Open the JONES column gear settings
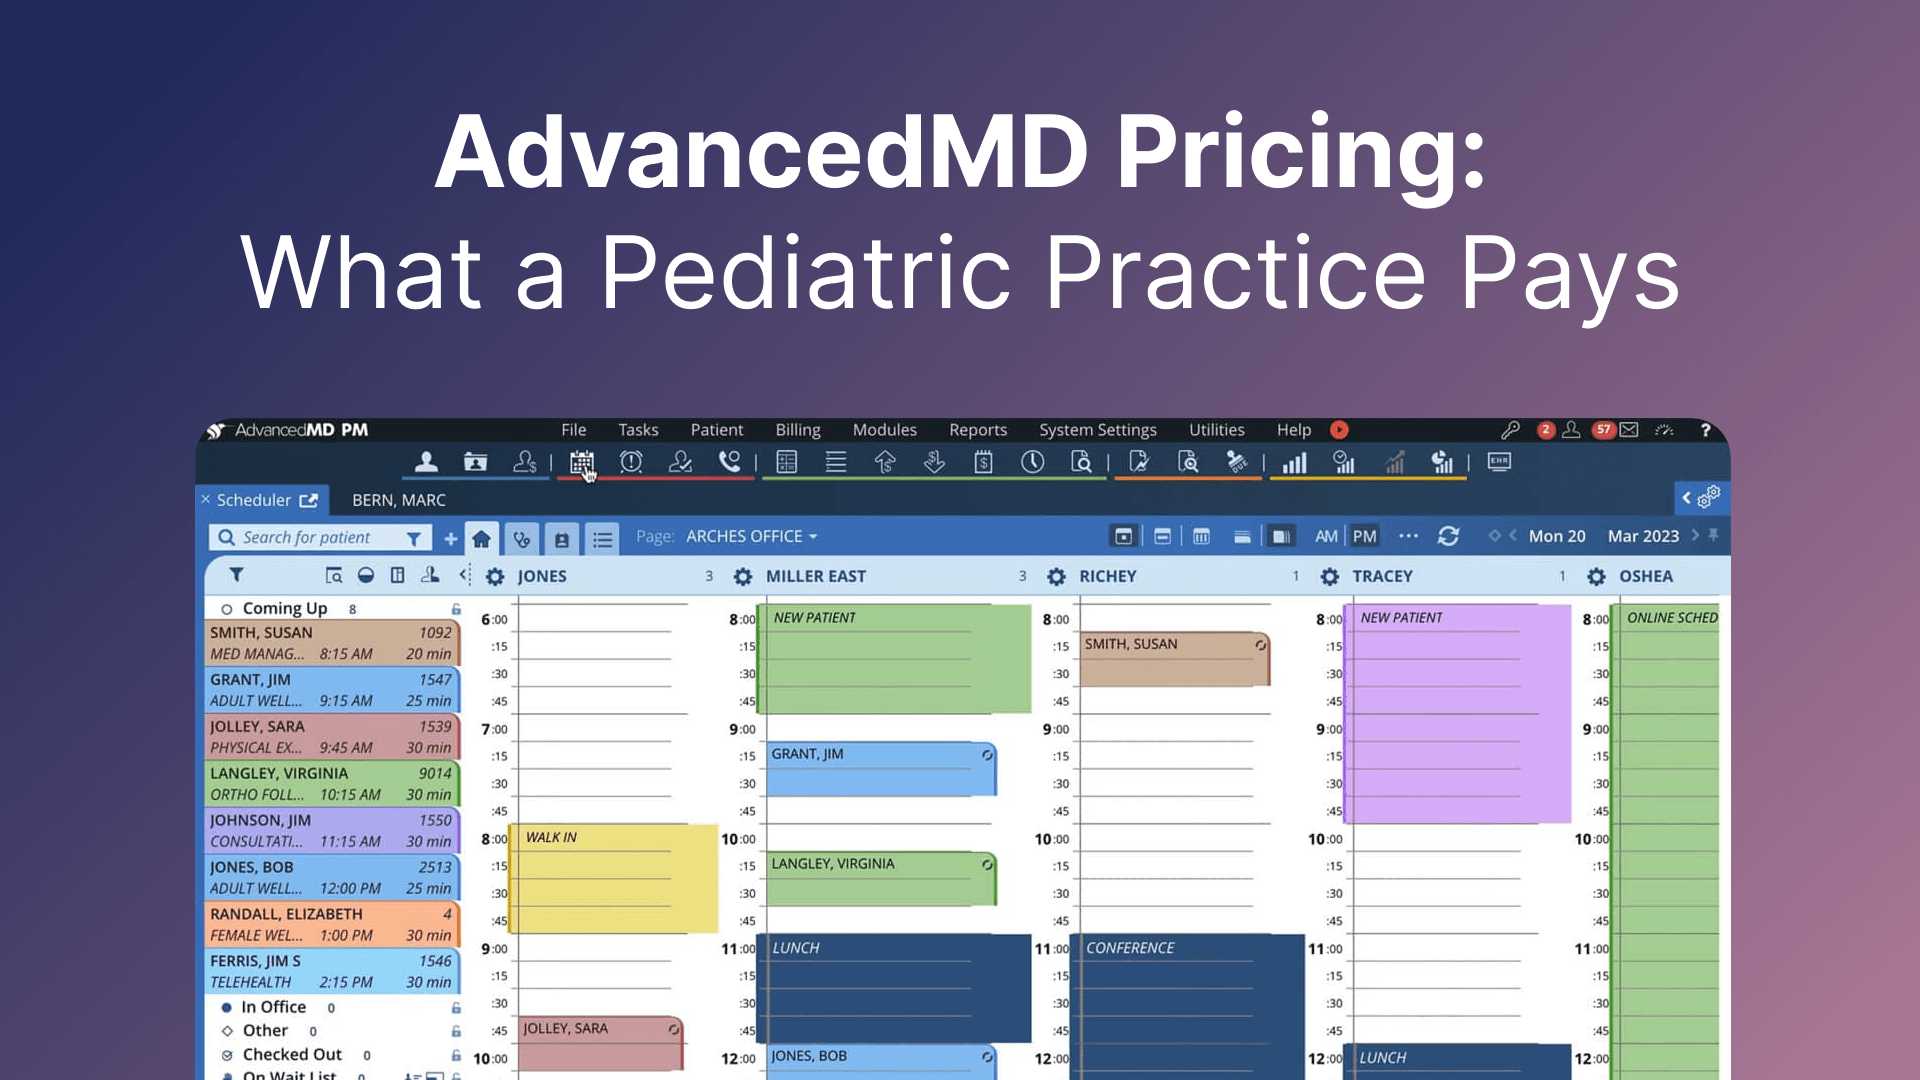1920x1080 pixels. coord(495,577)
